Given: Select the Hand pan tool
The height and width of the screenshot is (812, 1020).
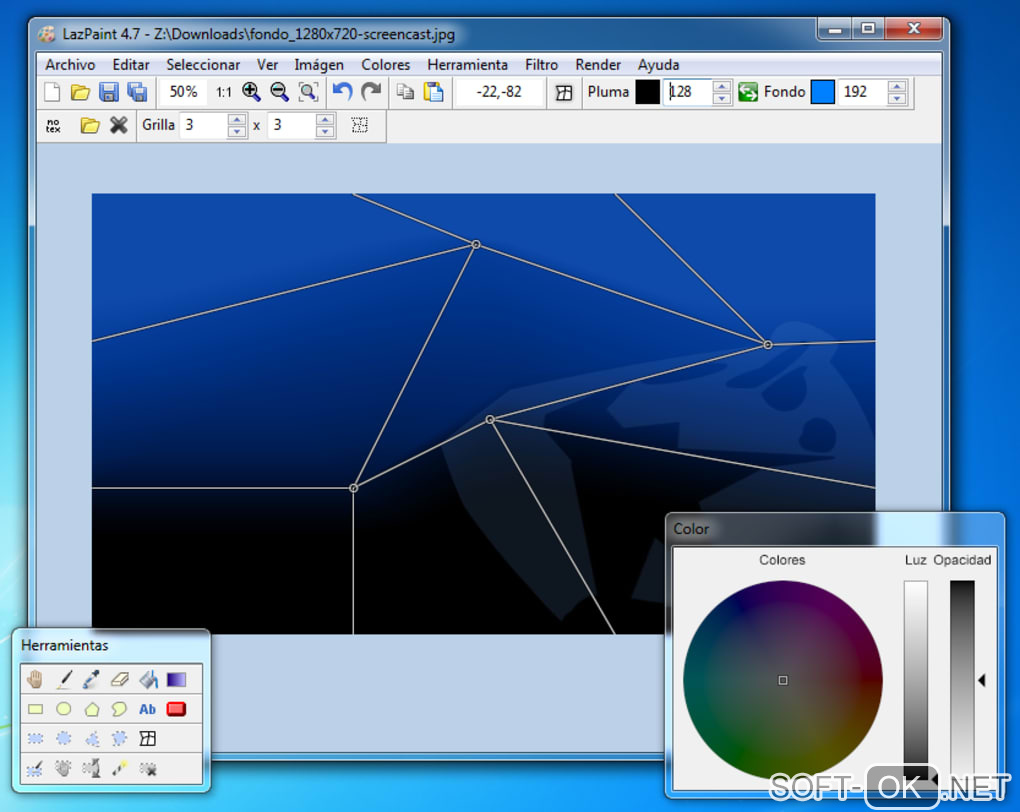Looking at the screenshot, I should (x=36, y=680).
